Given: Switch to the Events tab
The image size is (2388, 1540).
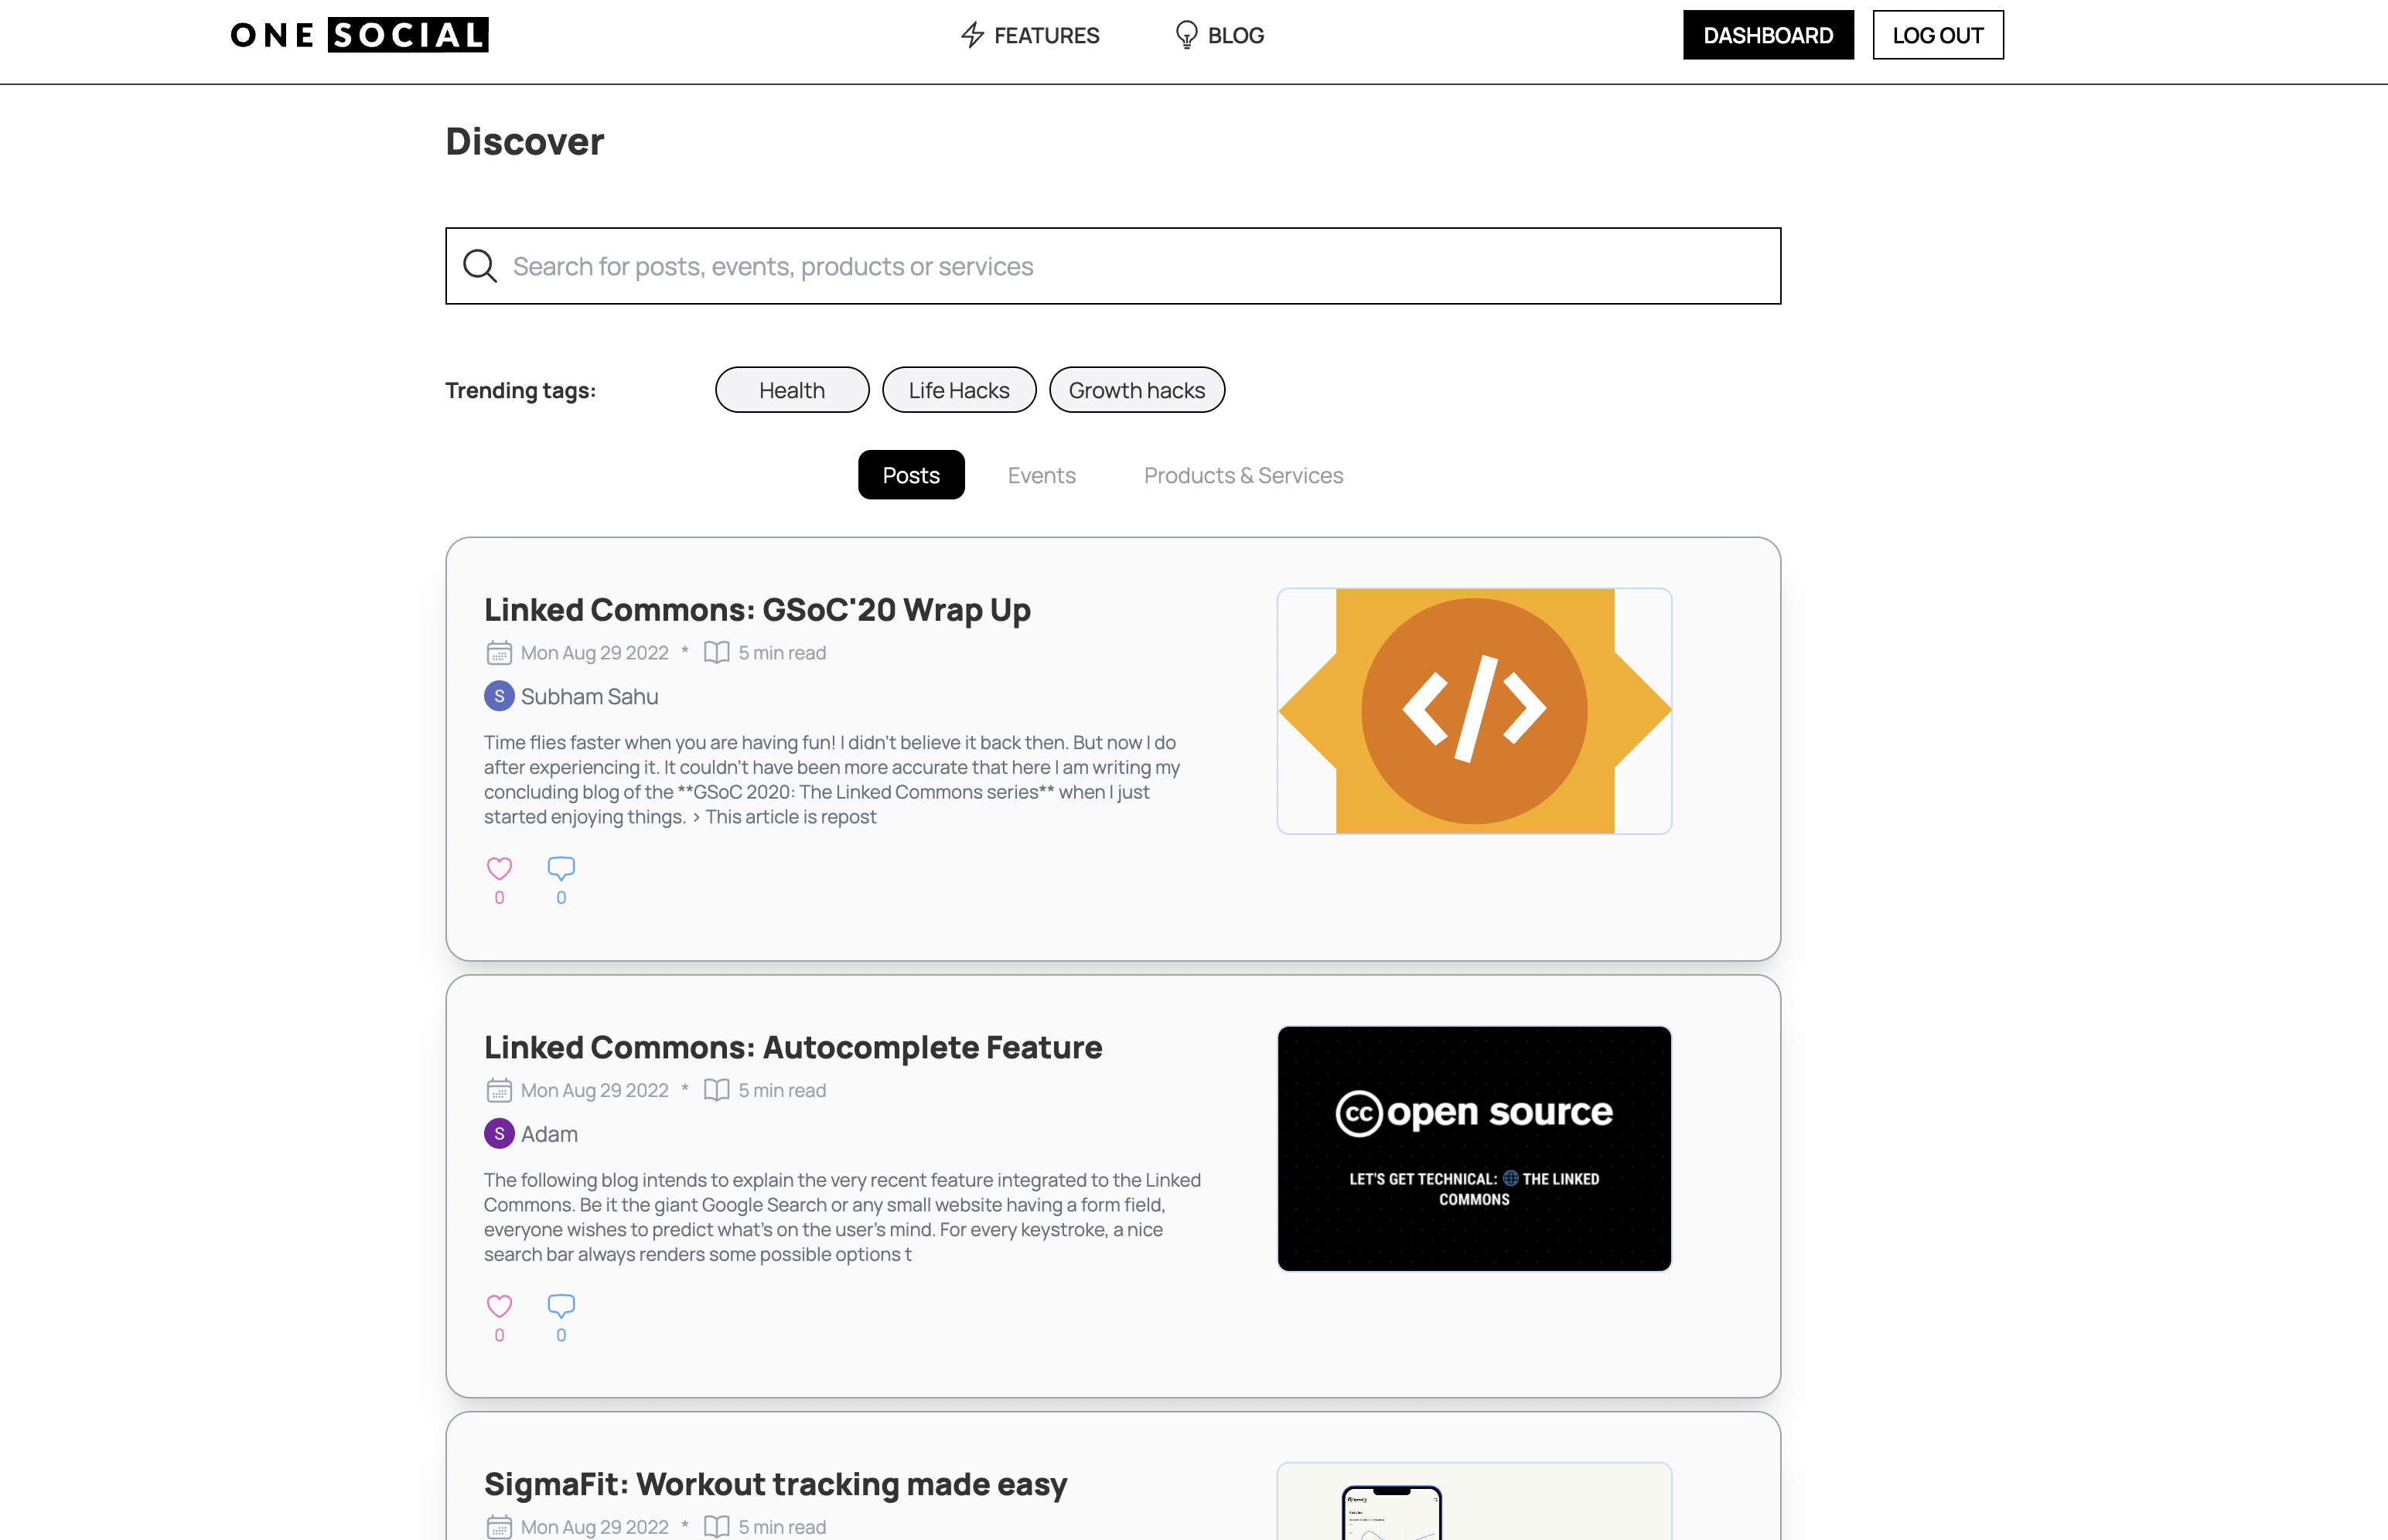Looking at the screenshot, I should pyautogui.click(x=1042, y=475).
